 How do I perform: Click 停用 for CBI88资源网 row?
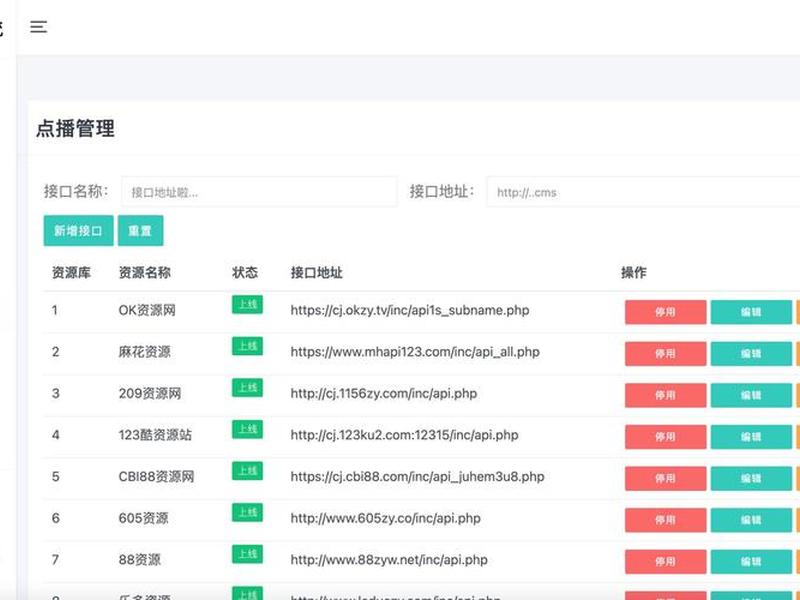click(x=665, y=479)
